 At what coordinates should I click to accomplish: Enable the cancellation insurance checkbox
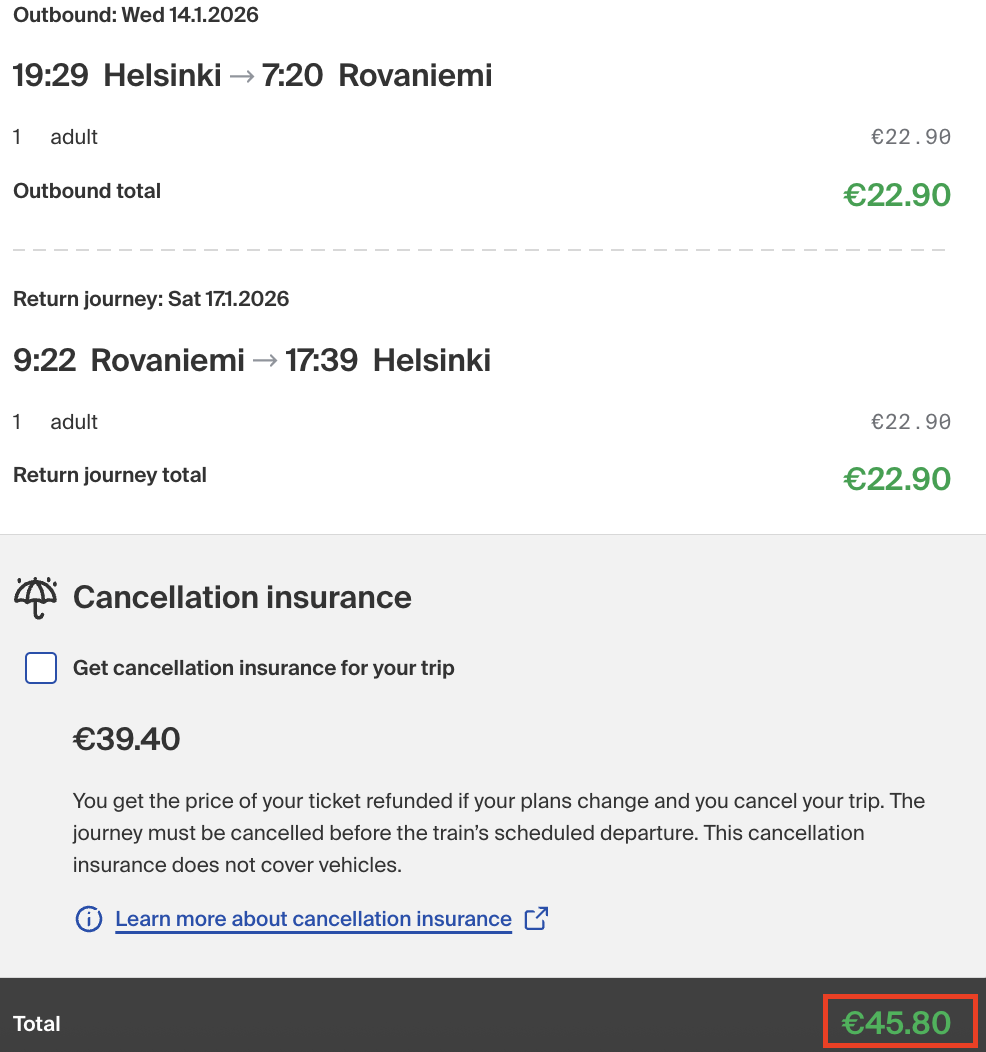(41, 668)
